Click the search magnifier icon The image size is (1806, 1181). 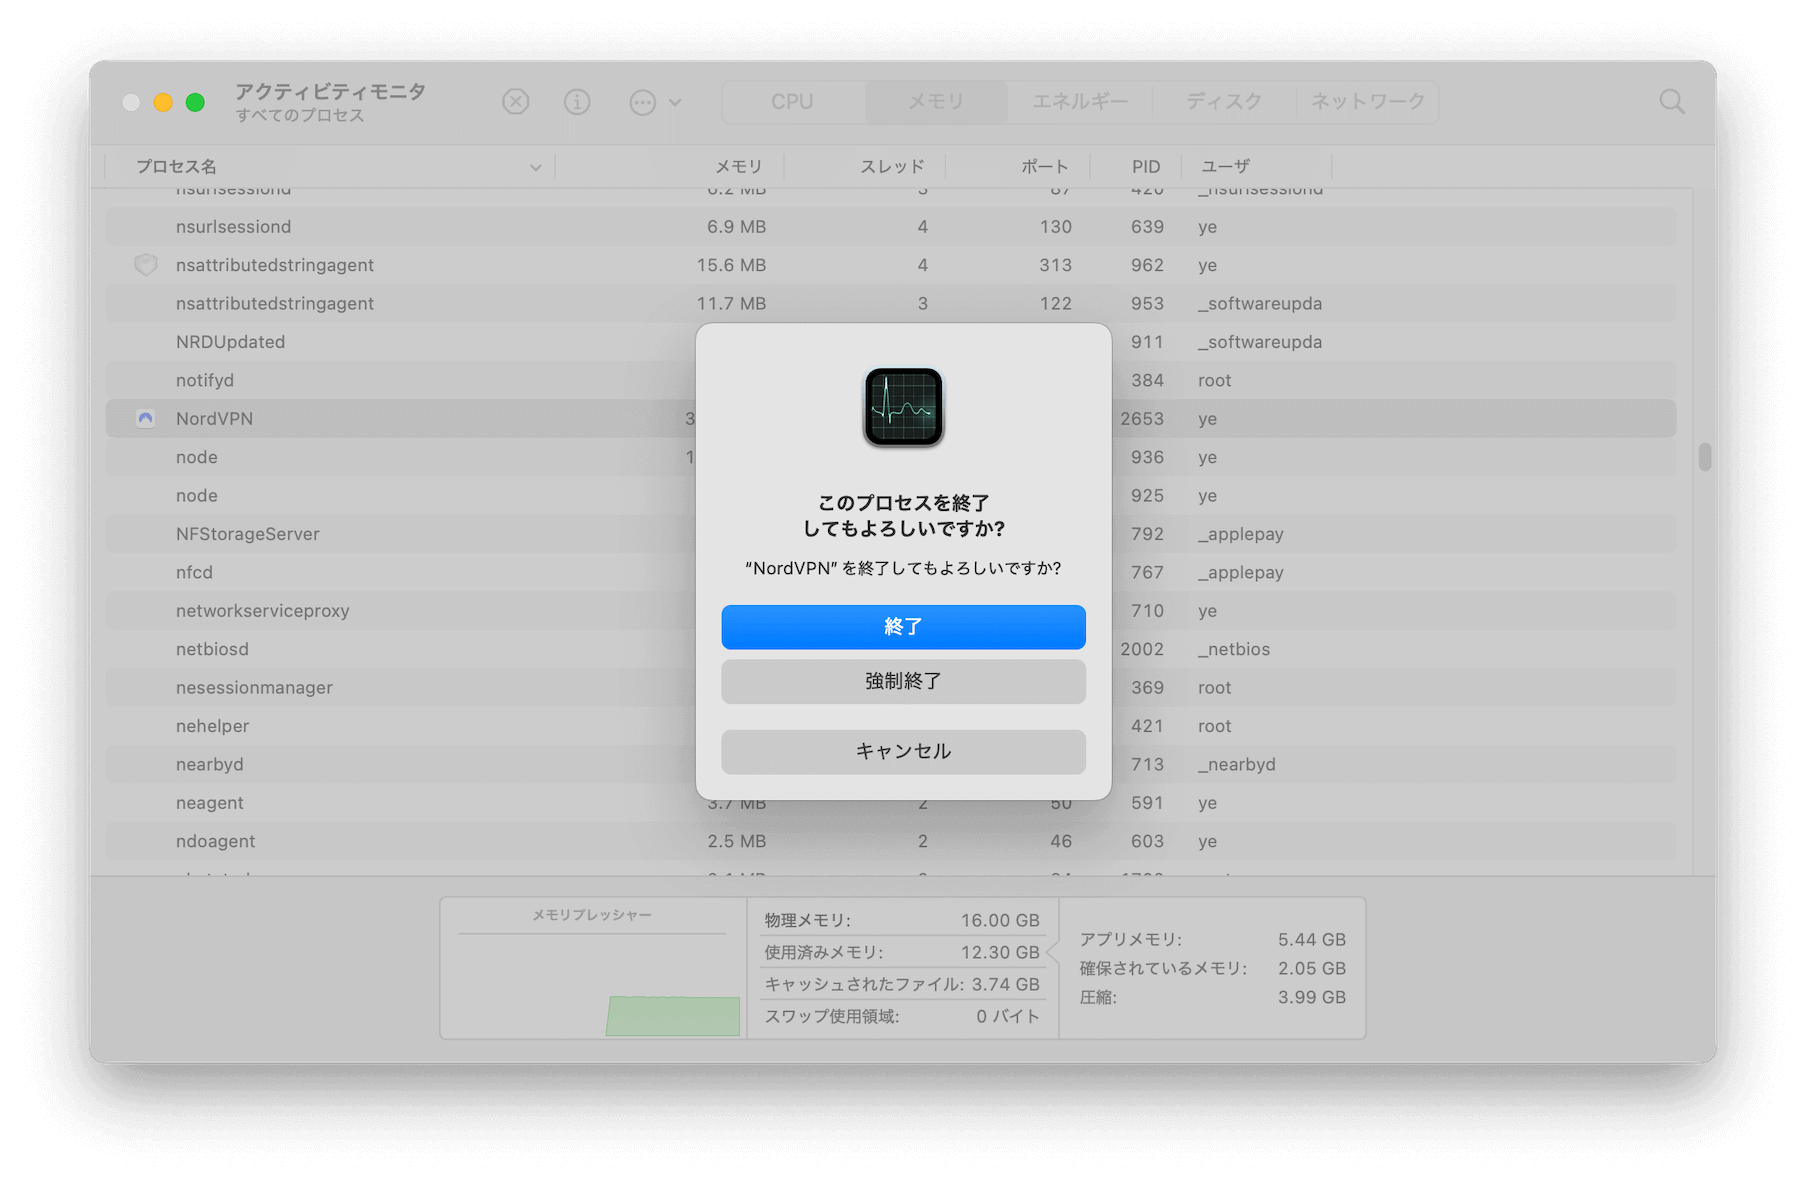pos(1672,101)
